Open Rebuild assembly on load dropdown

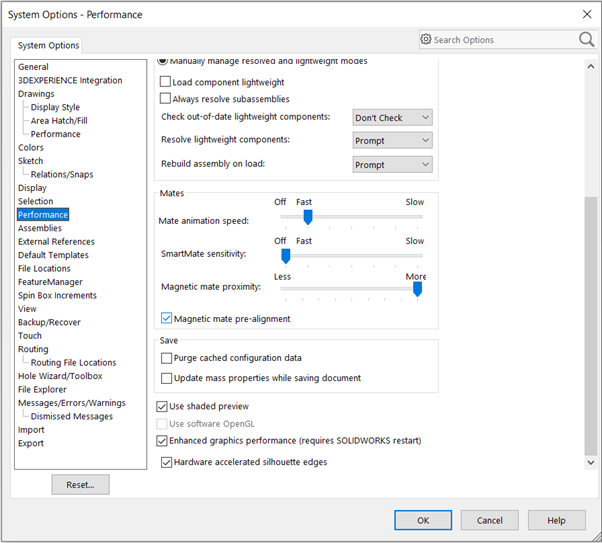click(x=392, y=165)
